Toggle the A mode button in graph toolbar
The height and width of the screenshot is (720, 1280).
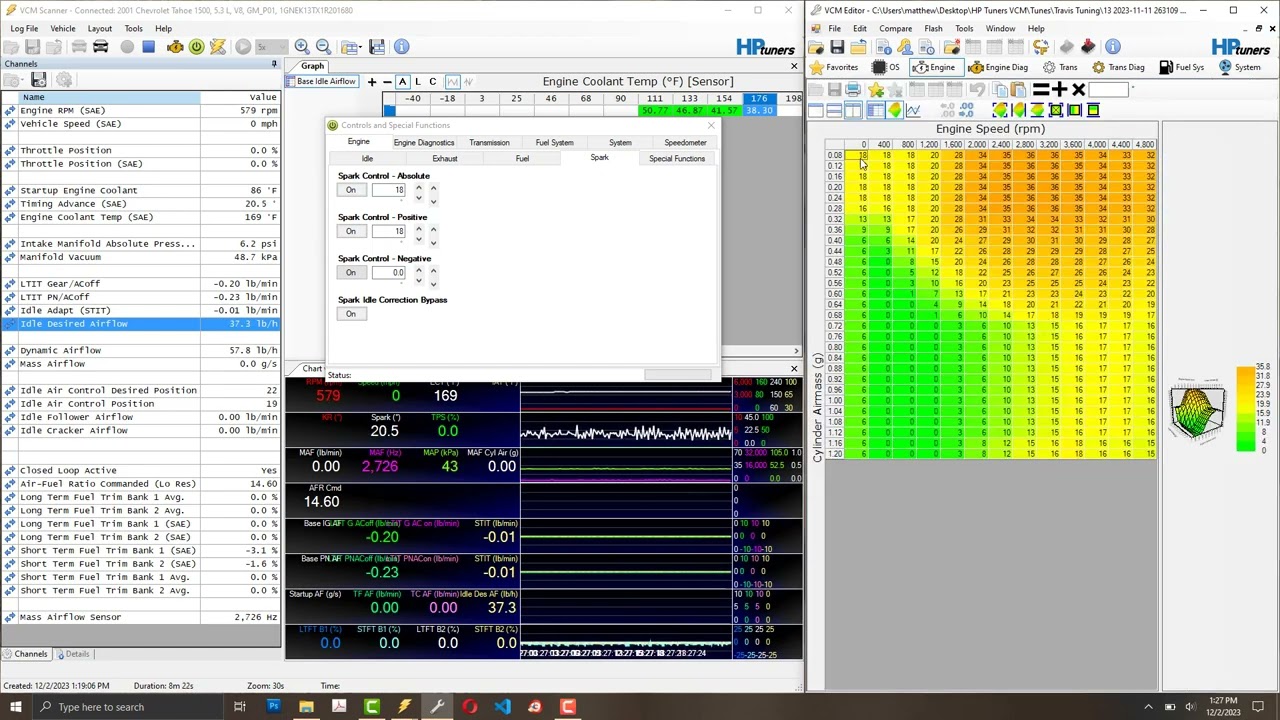pos(403,82)
